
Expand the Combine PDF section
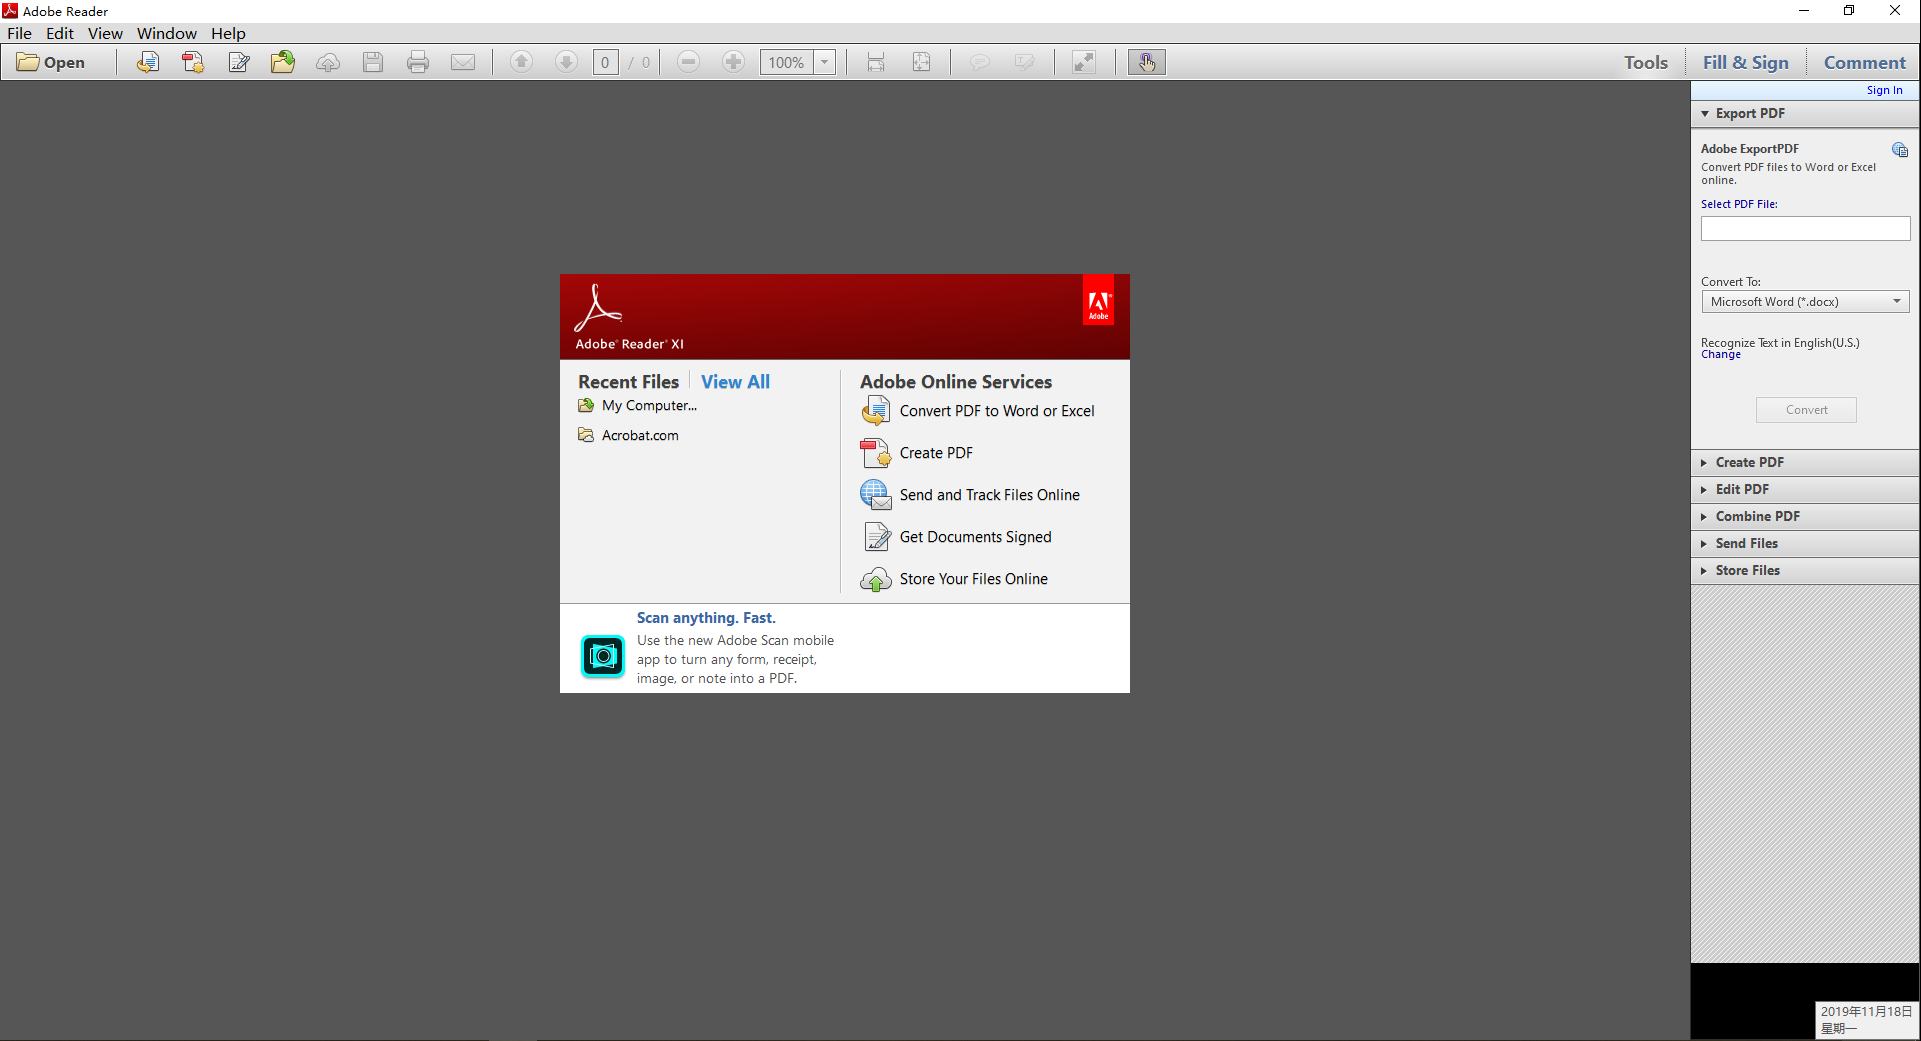click(x=1805, y=516)
